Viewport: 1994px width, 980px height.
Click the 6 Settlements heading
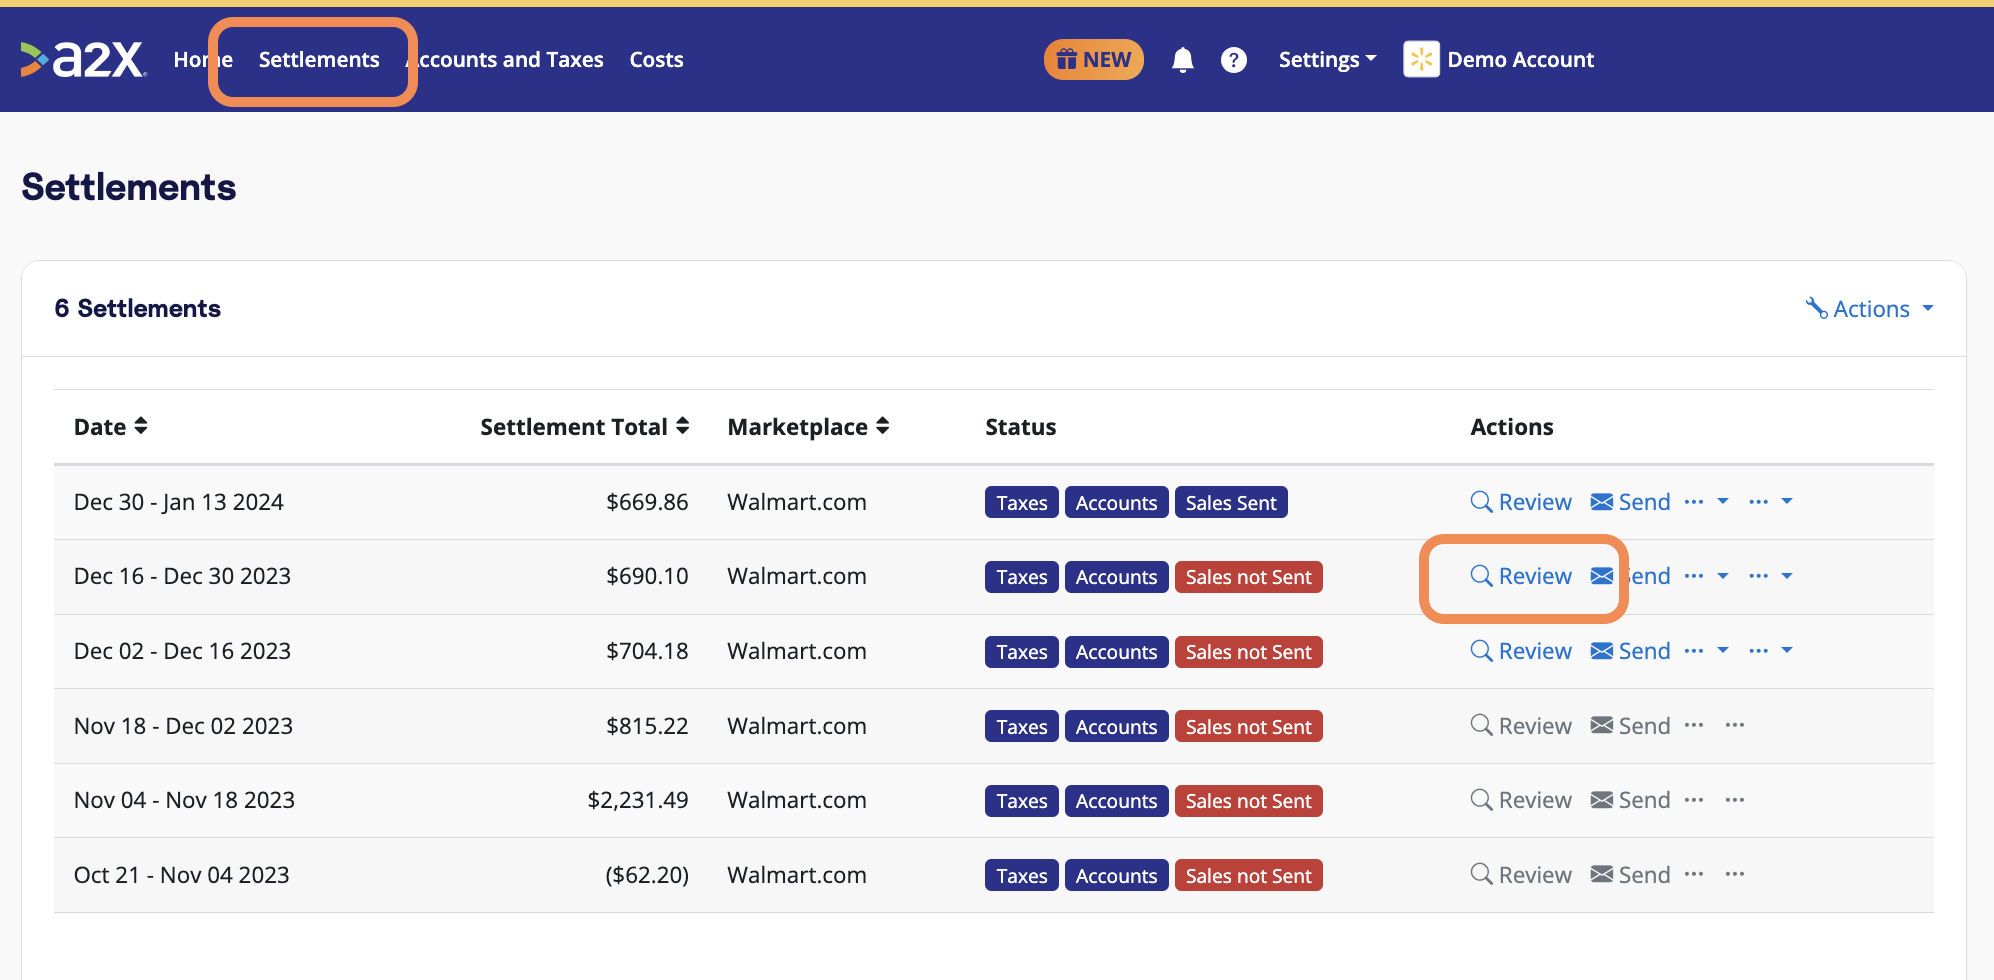point(137,309)
